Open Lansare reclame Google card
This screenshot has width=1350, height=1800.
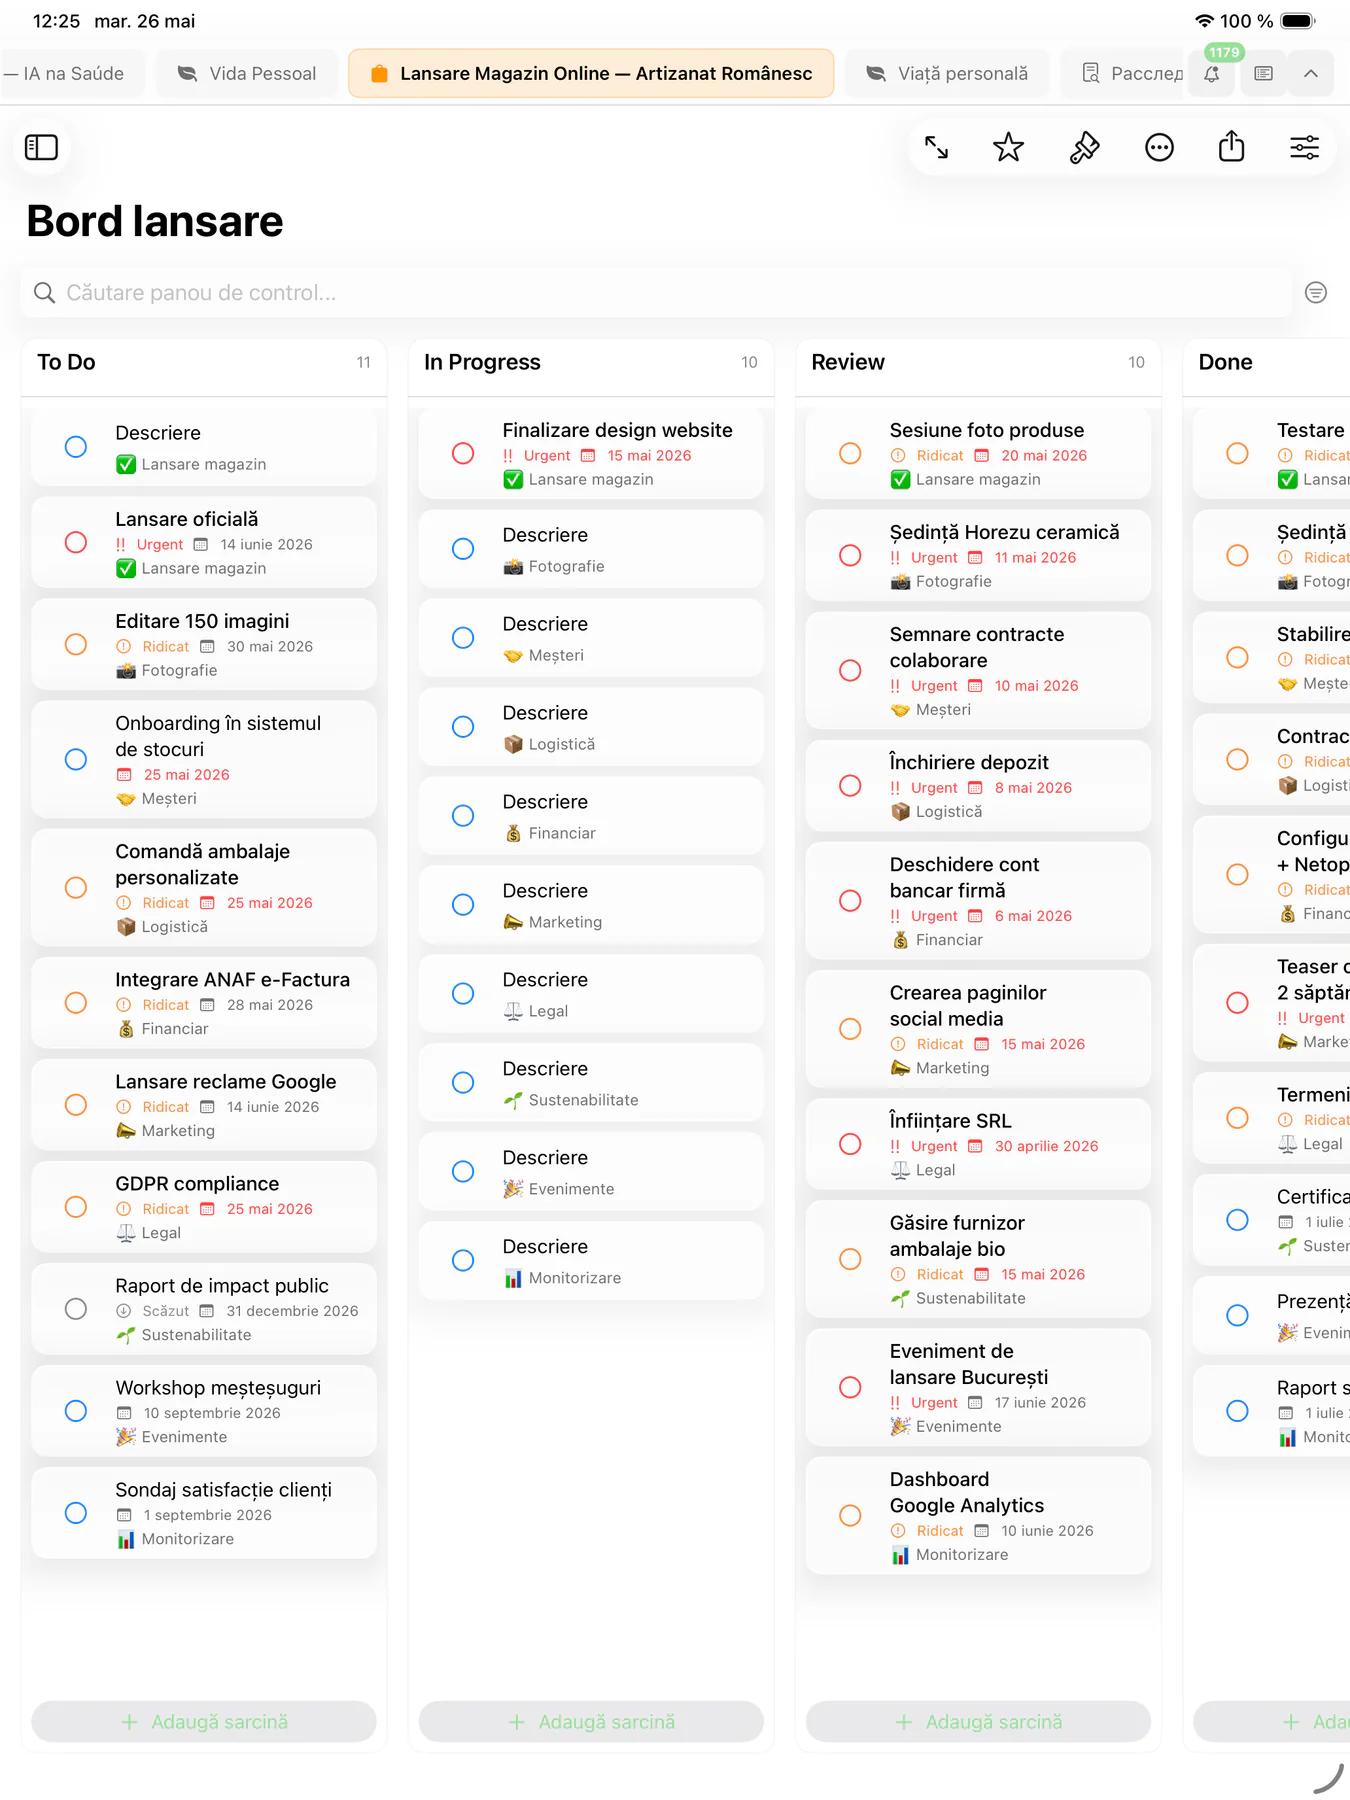204,1104
